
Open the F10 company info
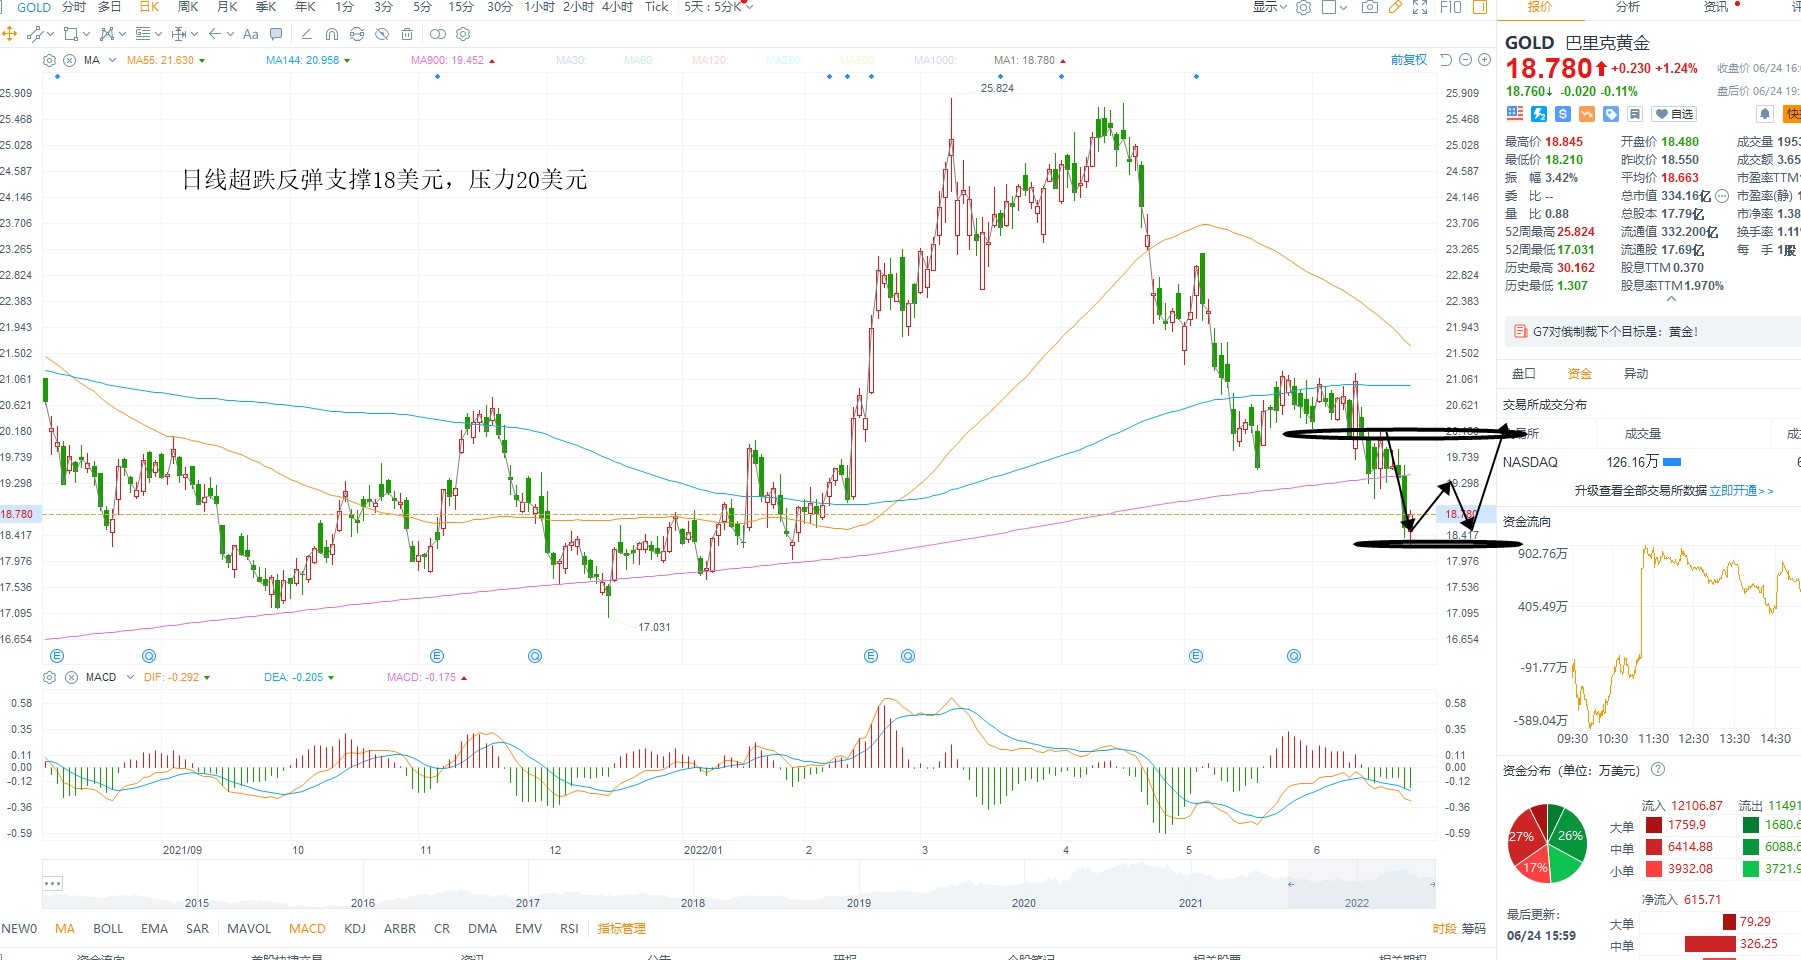tap(1451, 7)
